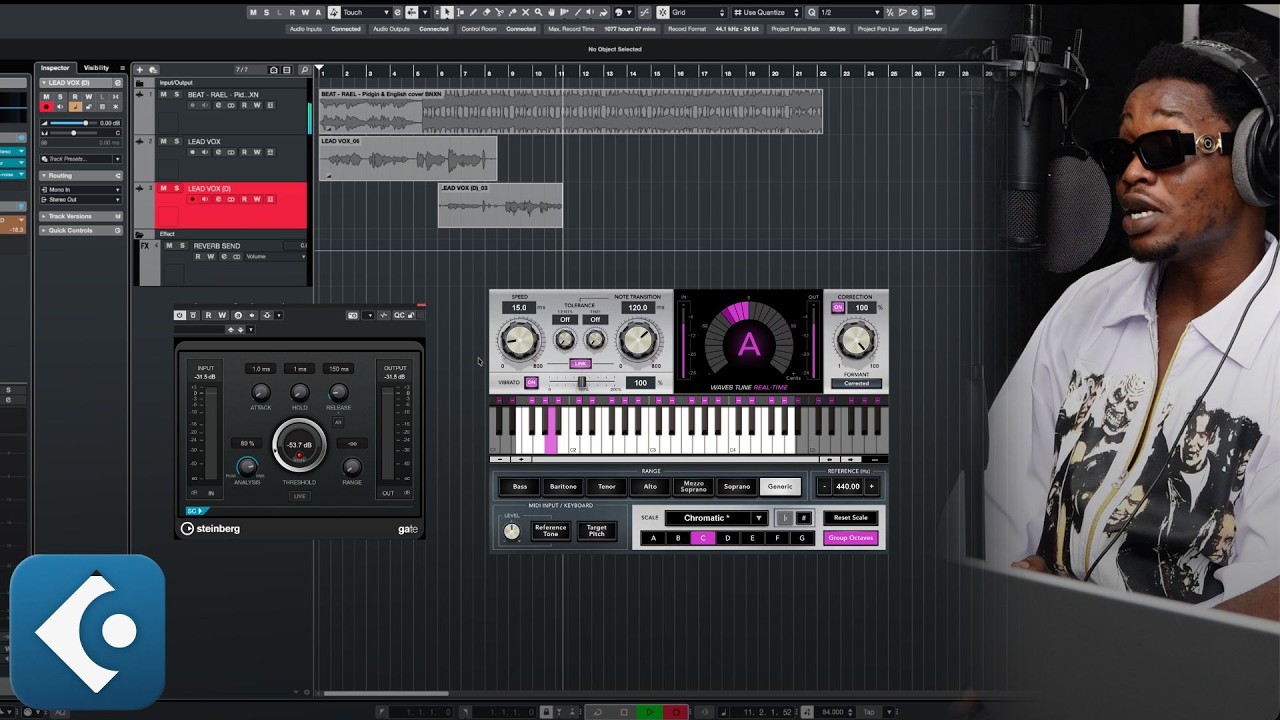Switch to the Visibility tab
The image size is (1280, 720).
96,68
